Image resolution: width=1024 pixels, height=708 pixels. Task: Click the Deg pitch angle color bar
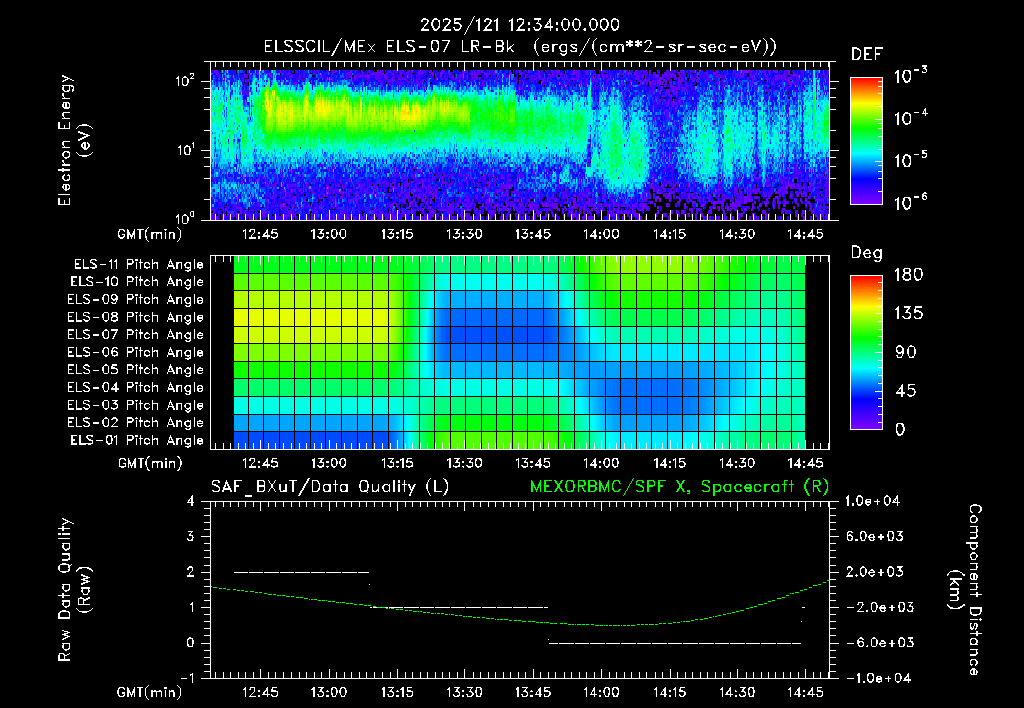point(866,353)
